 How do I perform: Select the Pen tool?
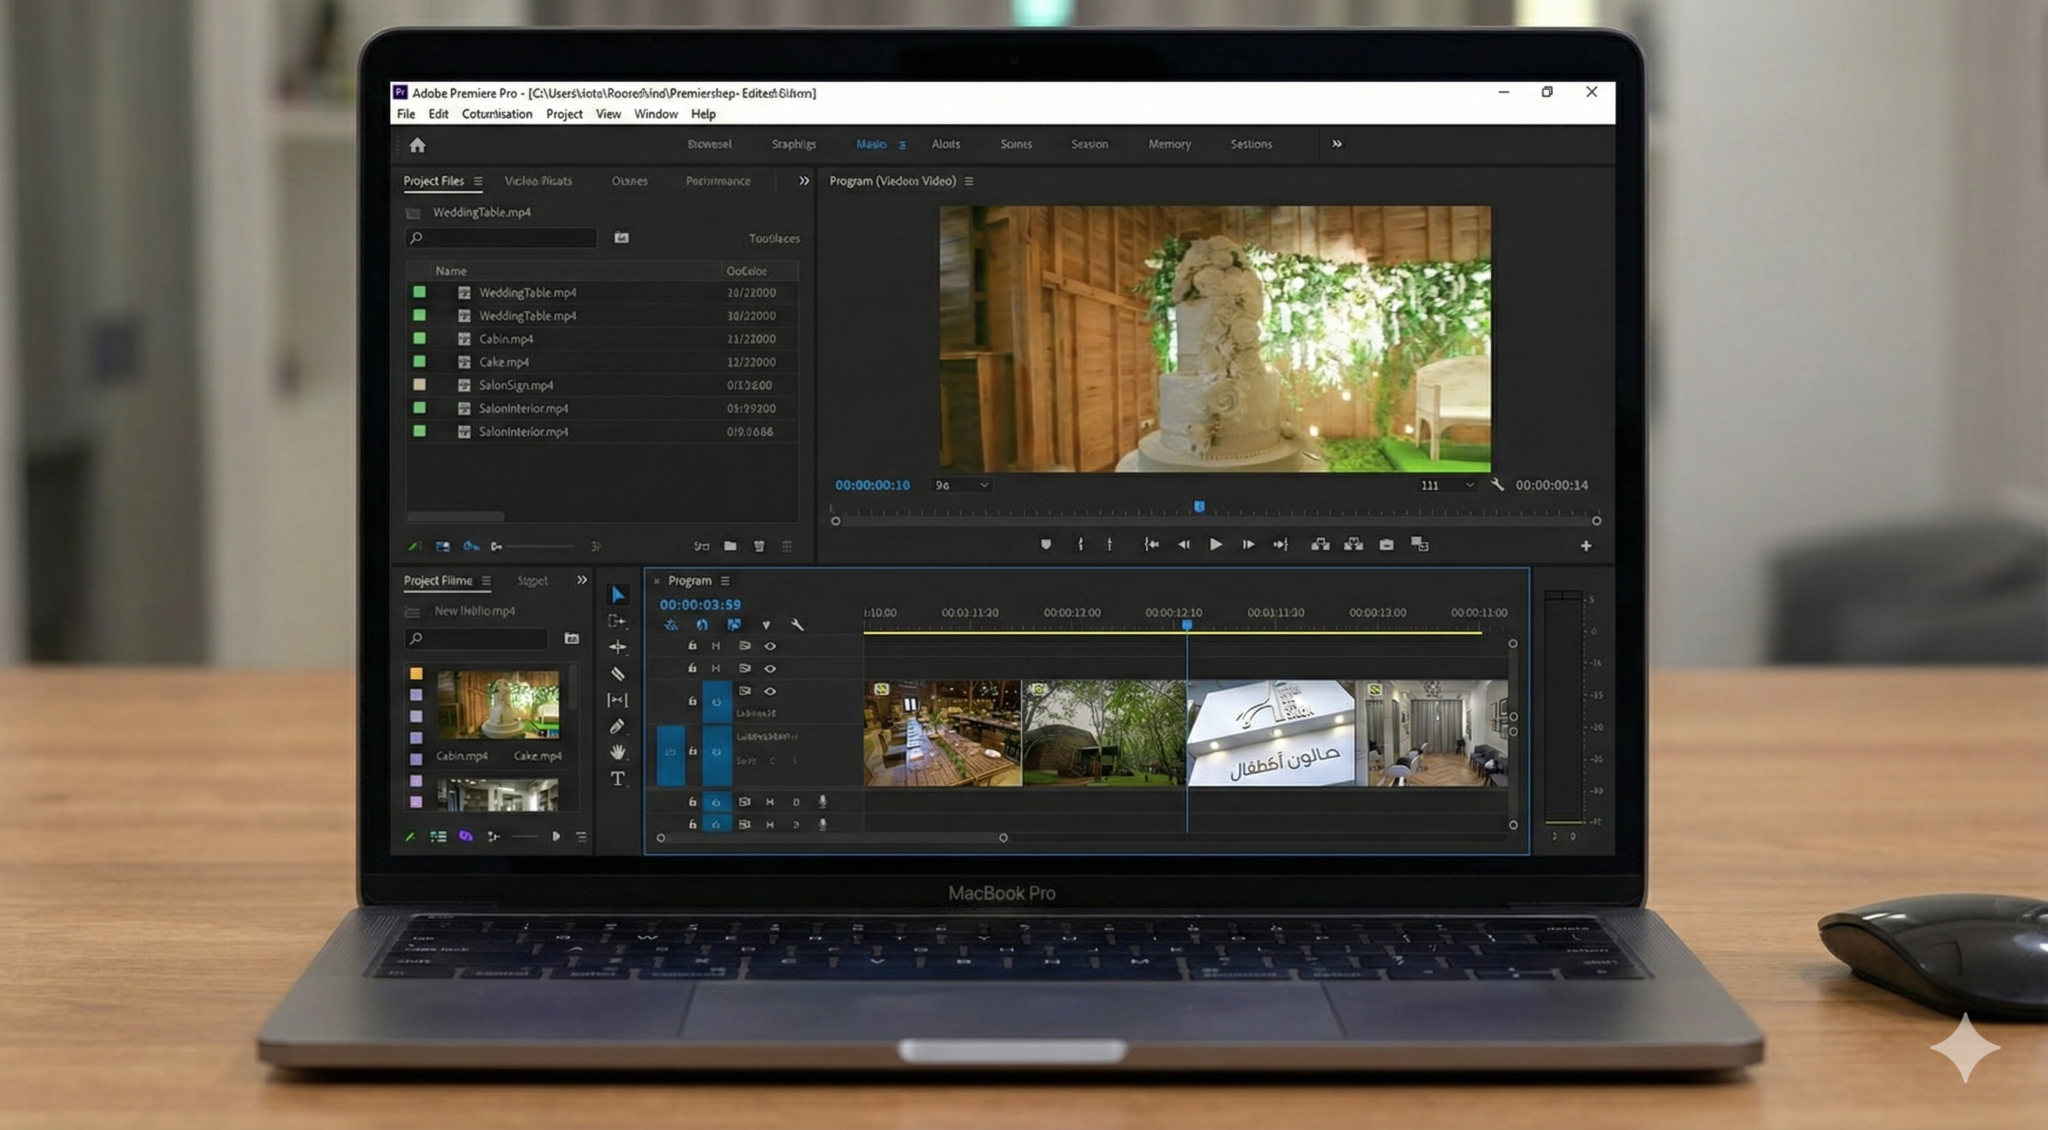point(618,727)
